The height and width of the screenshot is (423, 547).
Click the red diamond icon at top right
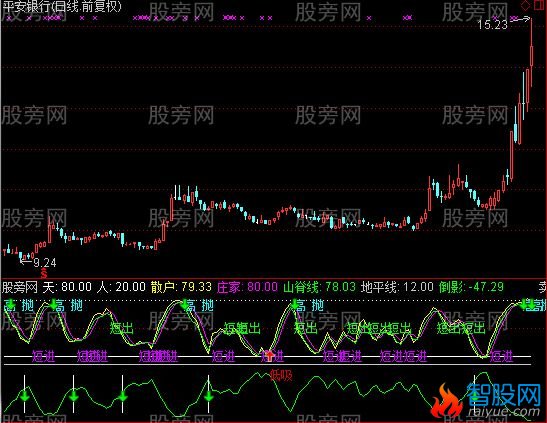(x=525, y=5)
